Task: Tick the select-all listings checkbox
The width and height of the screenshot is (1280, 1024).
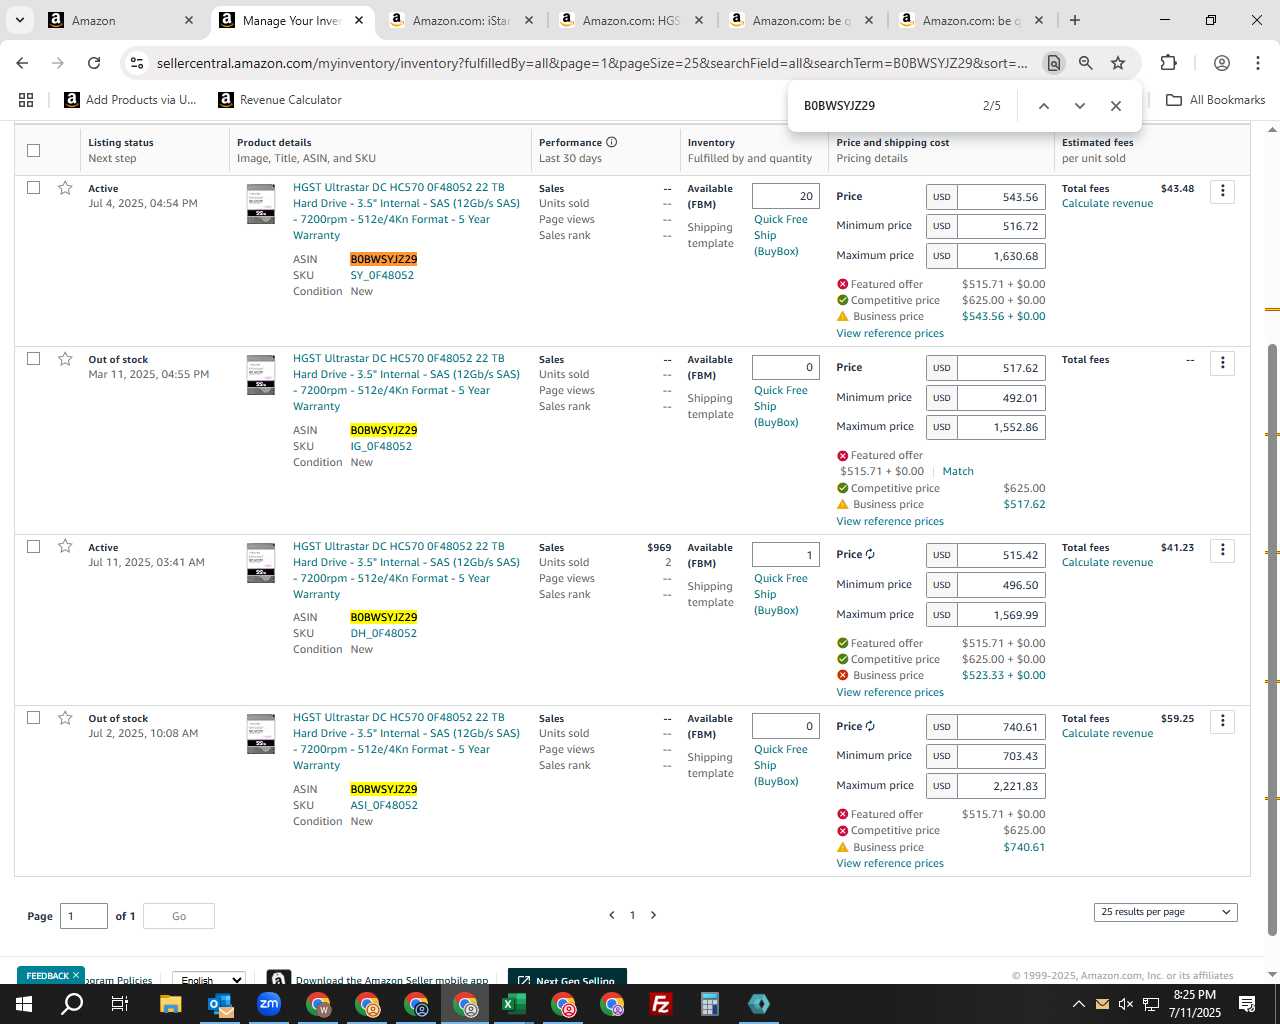Action: (33, 150)
